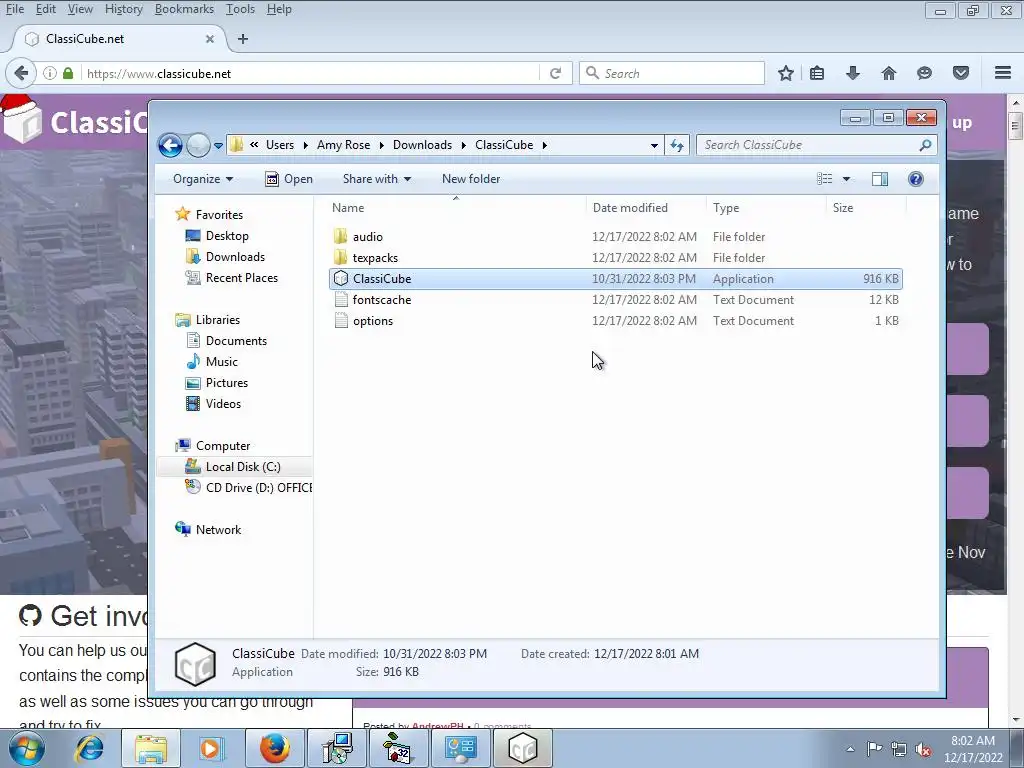The image size is (1024, 768).
Task: Select the texpacks folder
Action: tap(615, 257)
